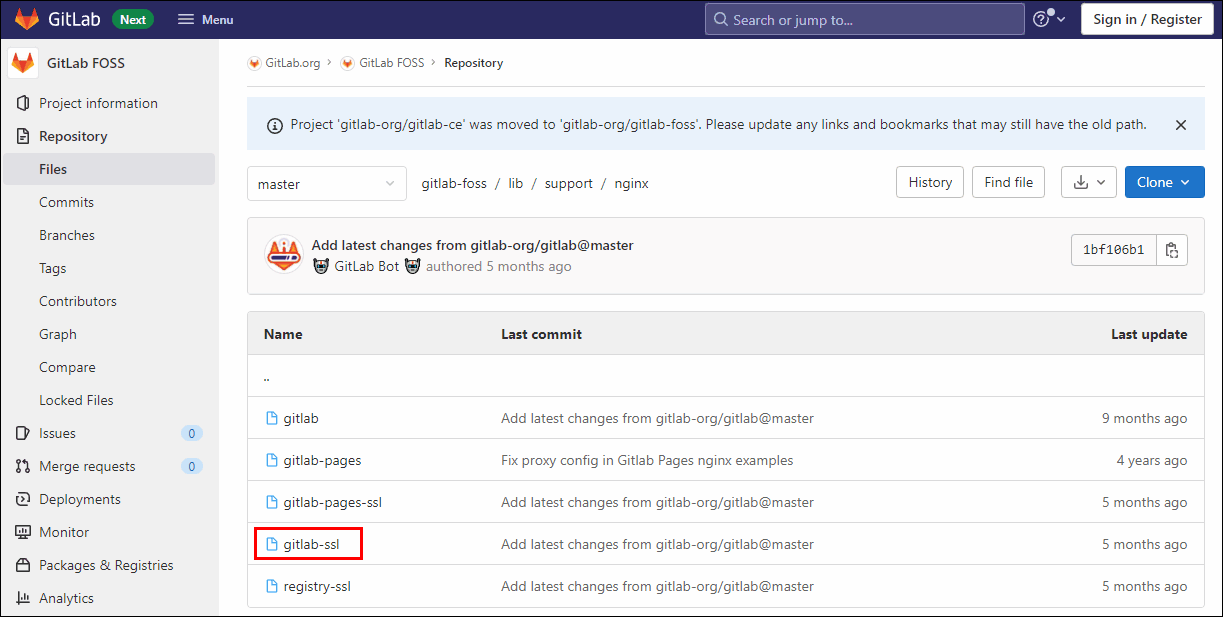The height and width of the screenshot is (617, 1223).
Task: Open the gitlab-pages file
Action: [322, 460]
